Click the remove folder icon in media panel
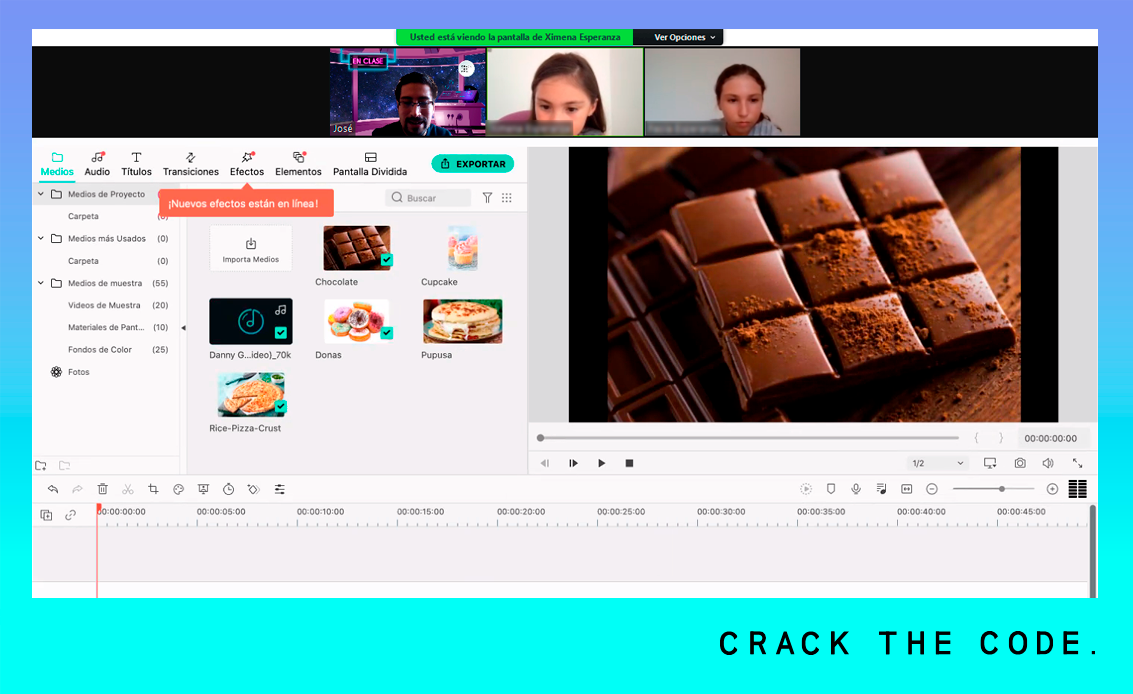The height and width of the screenshot is (694, 1133). [64, 466]
